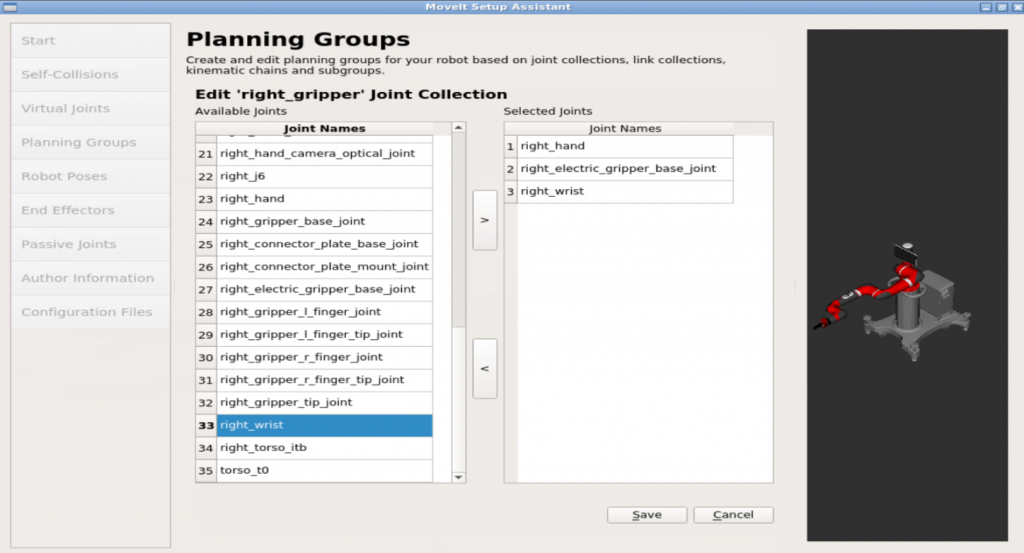1024x553 pixels.
Task: Remove joint with < button
Action: (485, 368)
